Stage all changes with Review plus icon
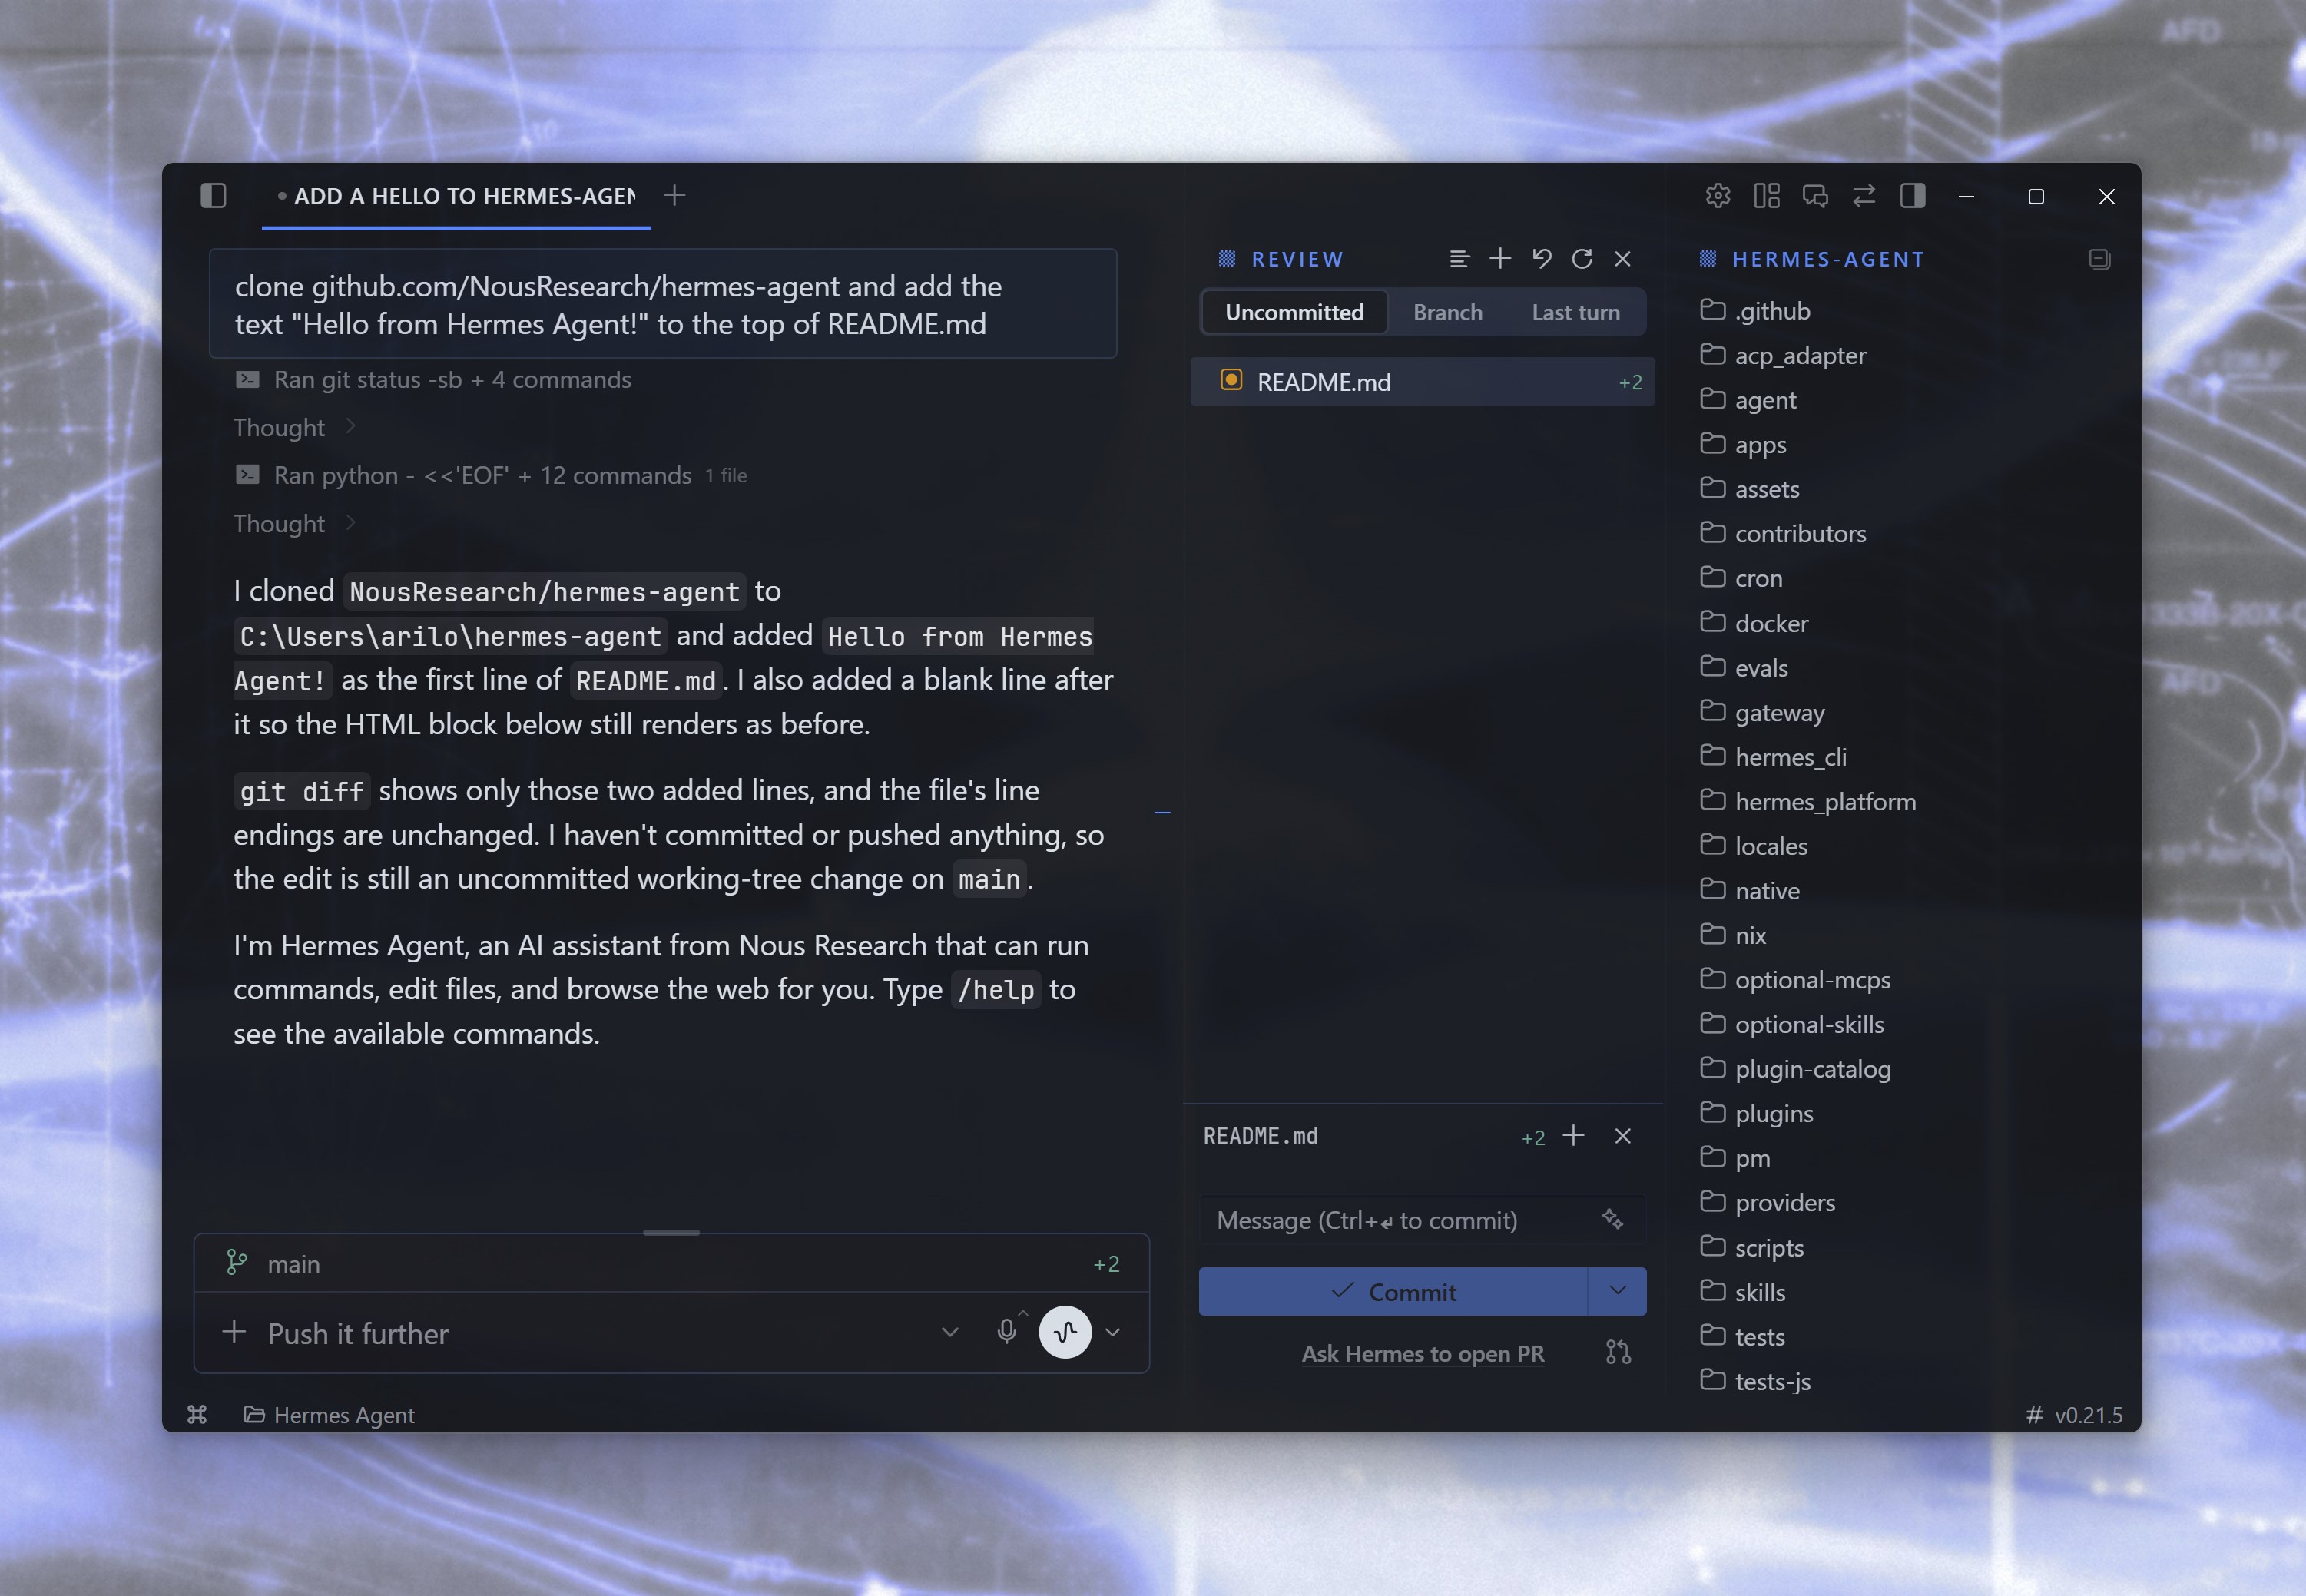The image size is (2306, 1596). click(1500, 259)
